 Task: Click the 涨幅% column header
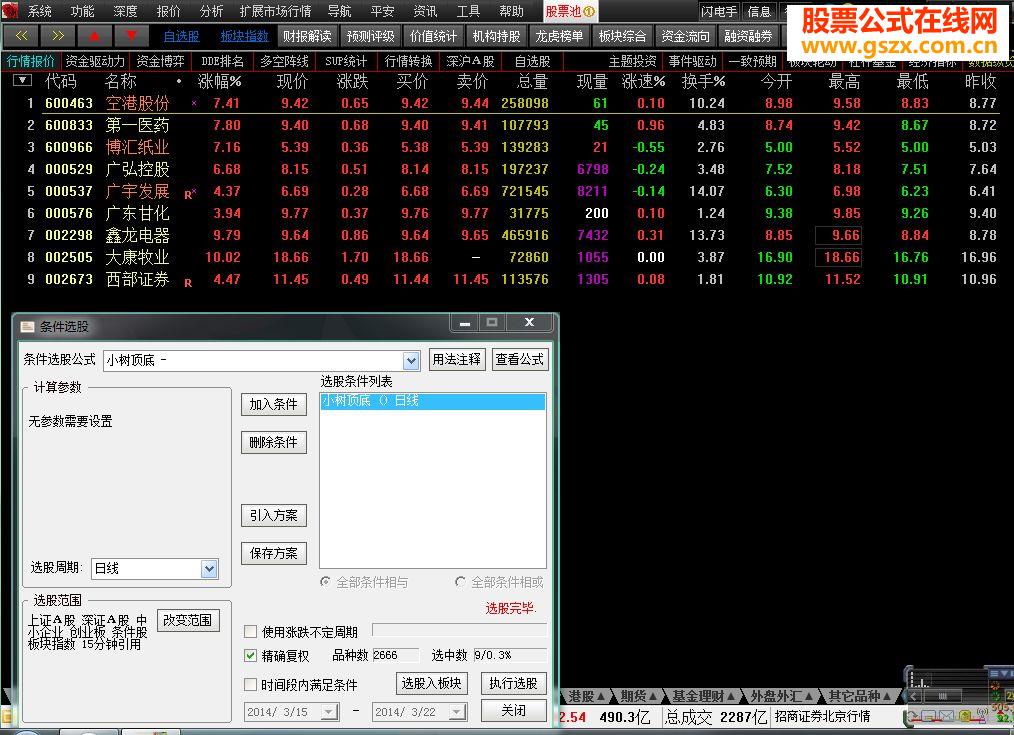219,81
